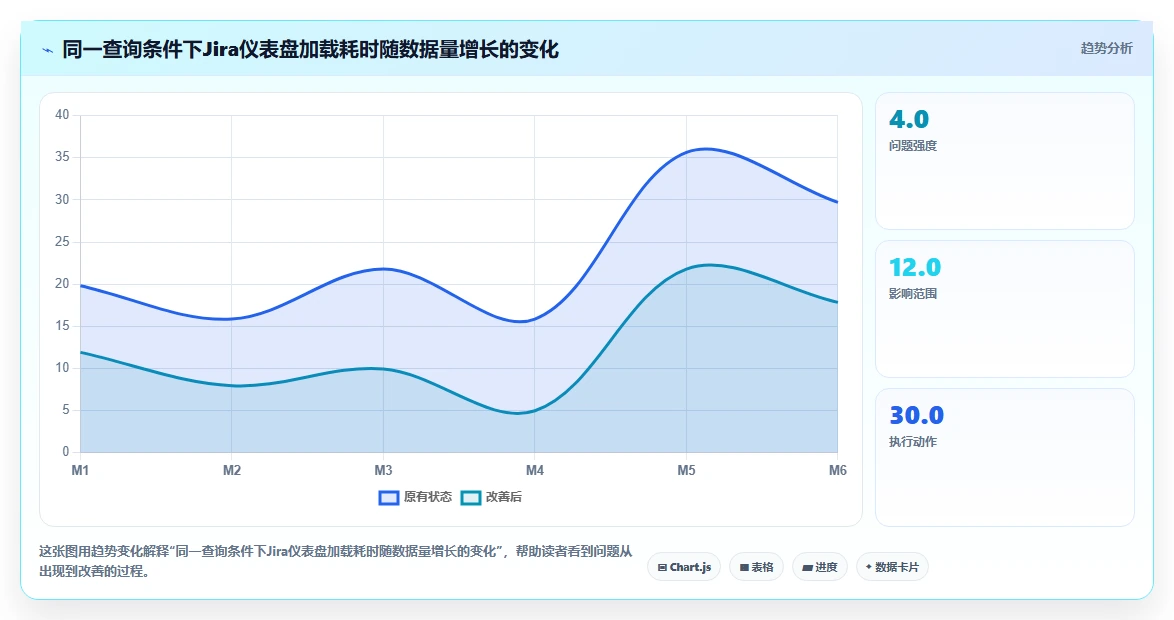The width and height of the screenshot is (1174, 620).
Task: Click the M6 axis label
Action: click(x=837, y=470)
